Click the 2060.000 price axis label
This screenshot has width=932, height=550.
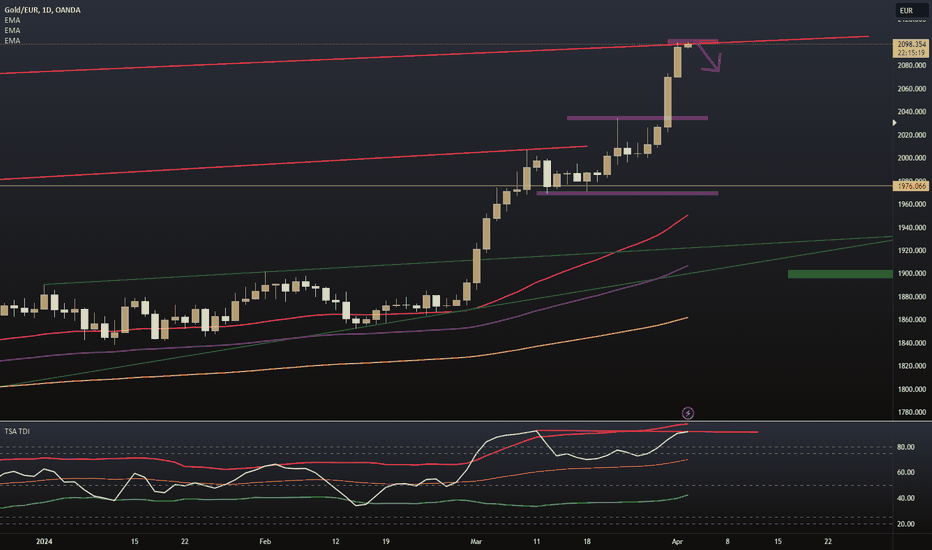pos(912,89)
